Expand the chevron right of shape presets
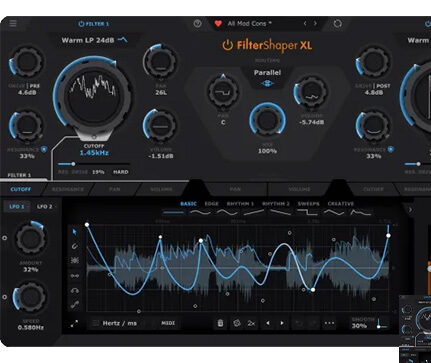431x363 pixels. click(x=410, y=210)
